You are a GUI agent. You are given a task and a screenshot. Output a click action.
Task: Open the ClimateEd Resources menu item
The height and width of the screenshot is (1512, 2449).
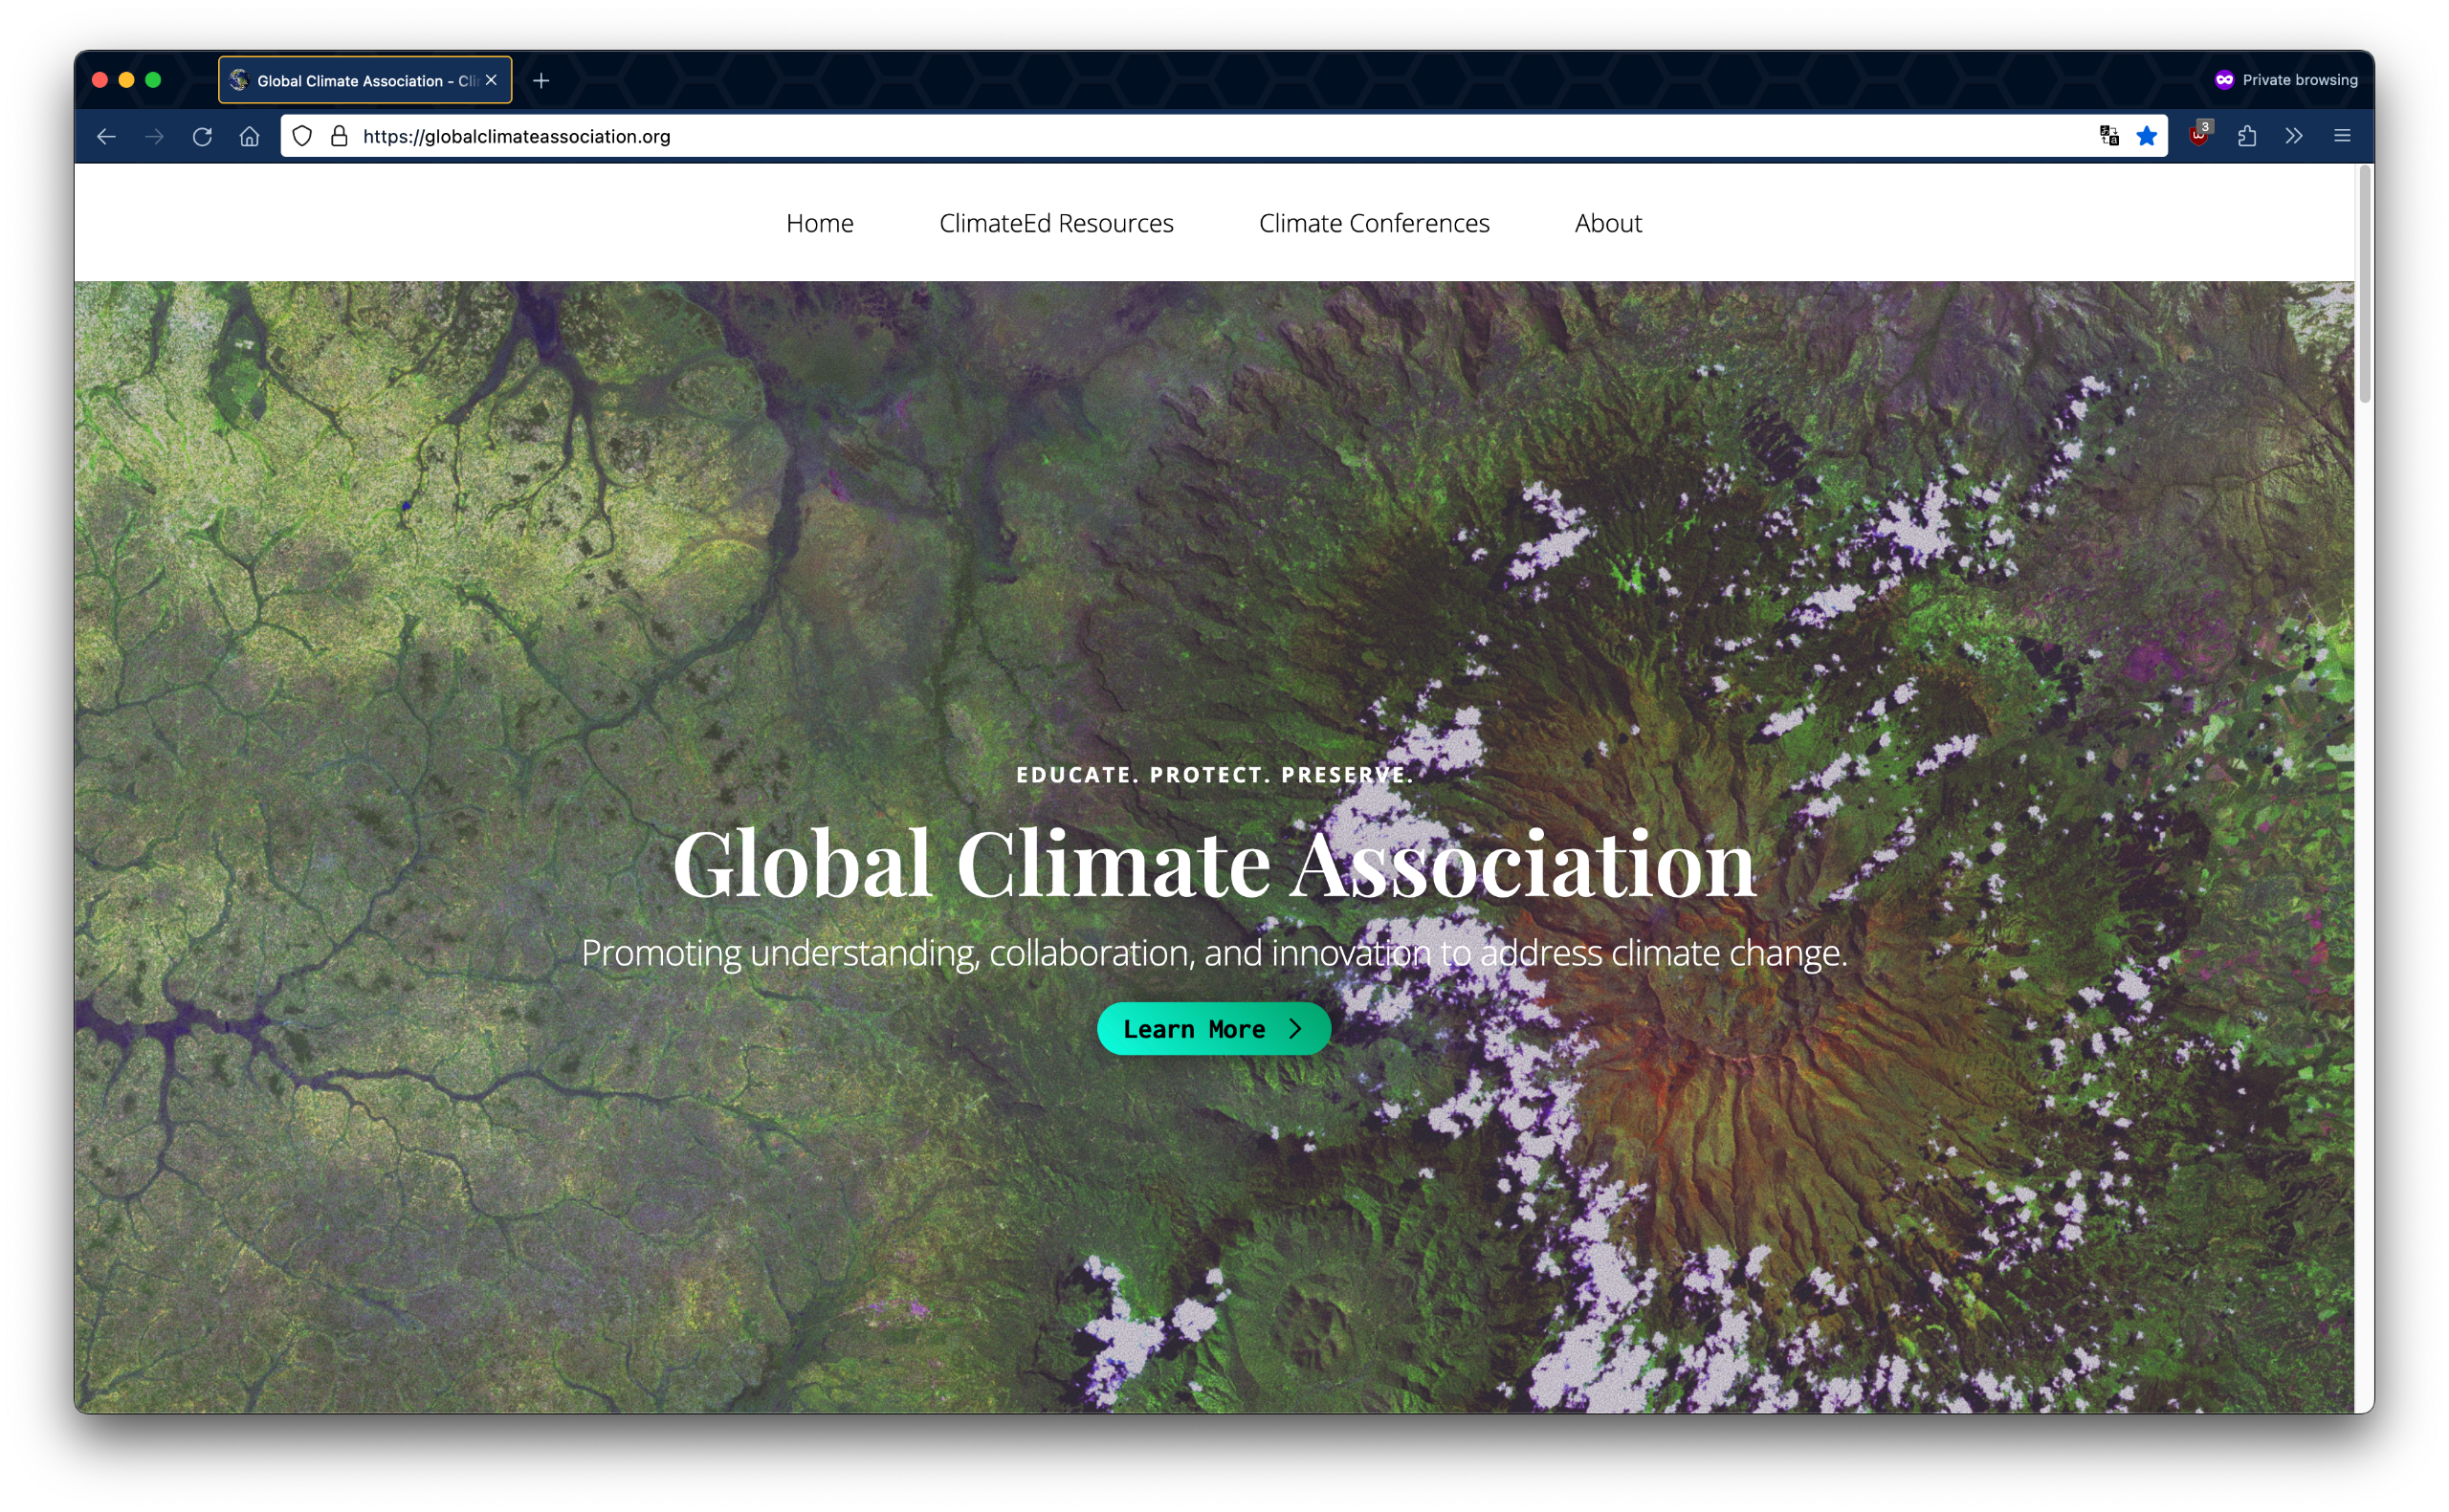tap(1056, 223)
